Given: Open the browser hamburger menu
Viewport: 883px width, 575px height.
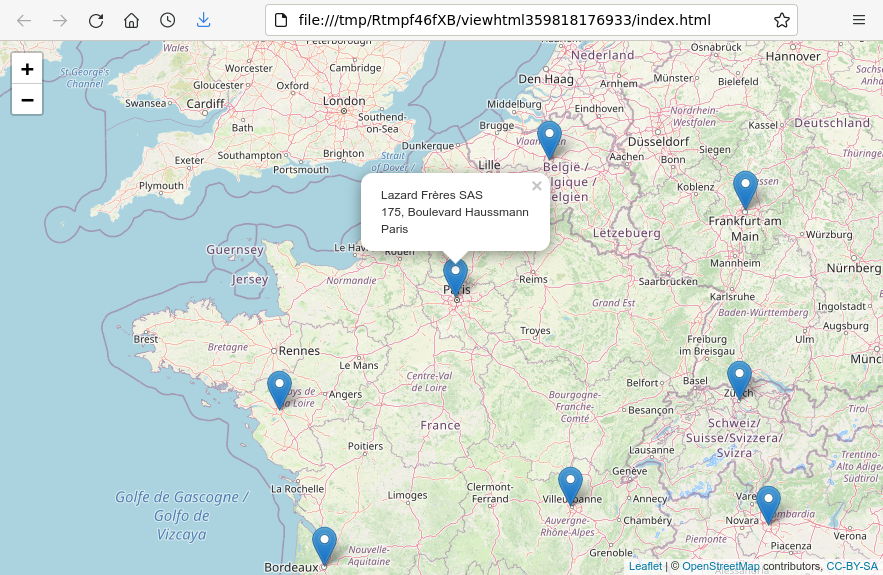Looking at the screenshot, I should 858,20.
